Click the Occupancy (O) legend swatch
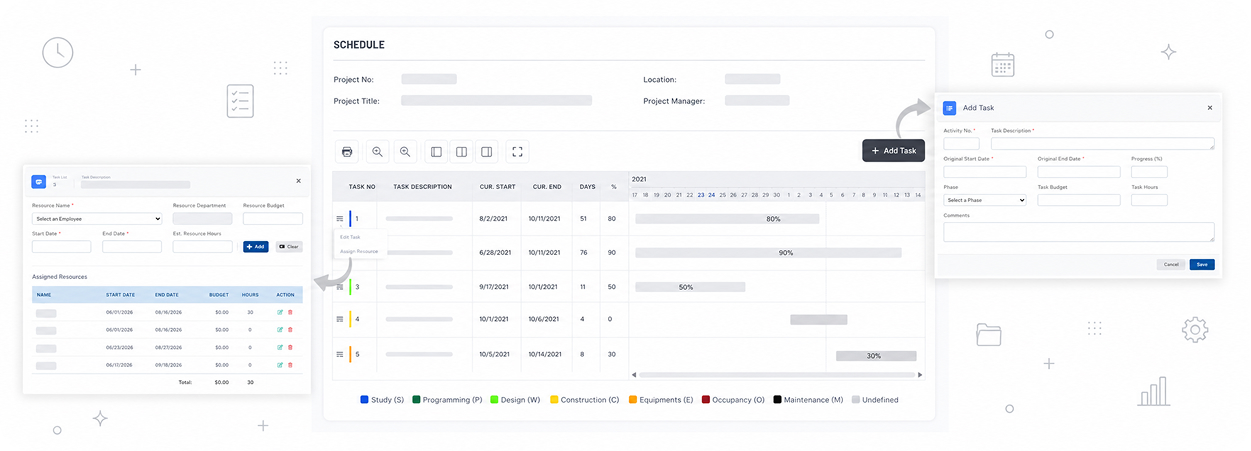 tap(706, 400)
